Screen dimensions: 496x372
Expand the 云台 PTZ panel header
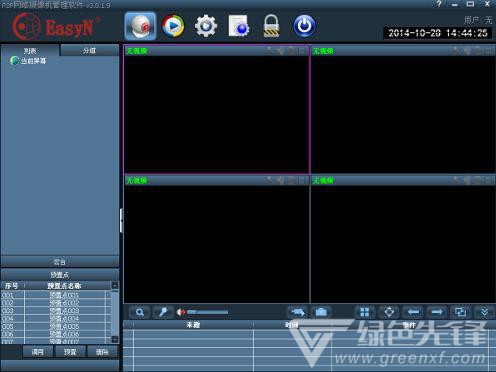coord(60,262)
